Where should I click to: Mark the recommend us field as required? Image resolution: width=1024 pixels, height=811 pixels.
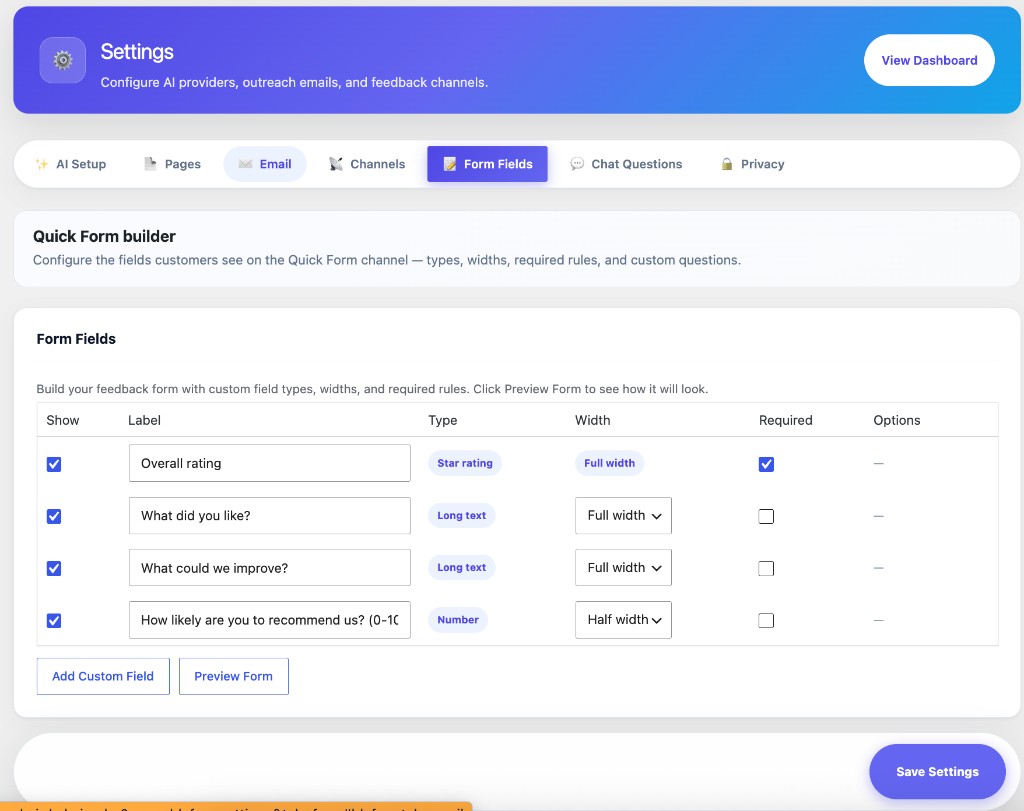(x=766, y=620)
